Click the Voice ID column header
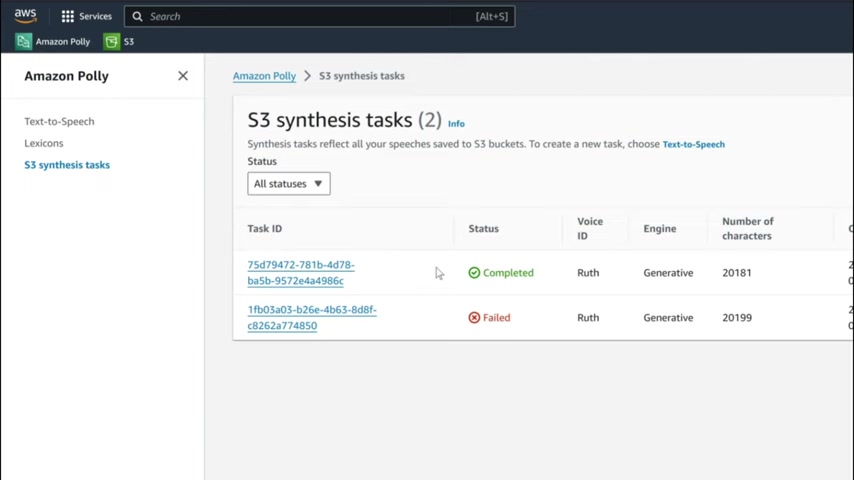 590,228
